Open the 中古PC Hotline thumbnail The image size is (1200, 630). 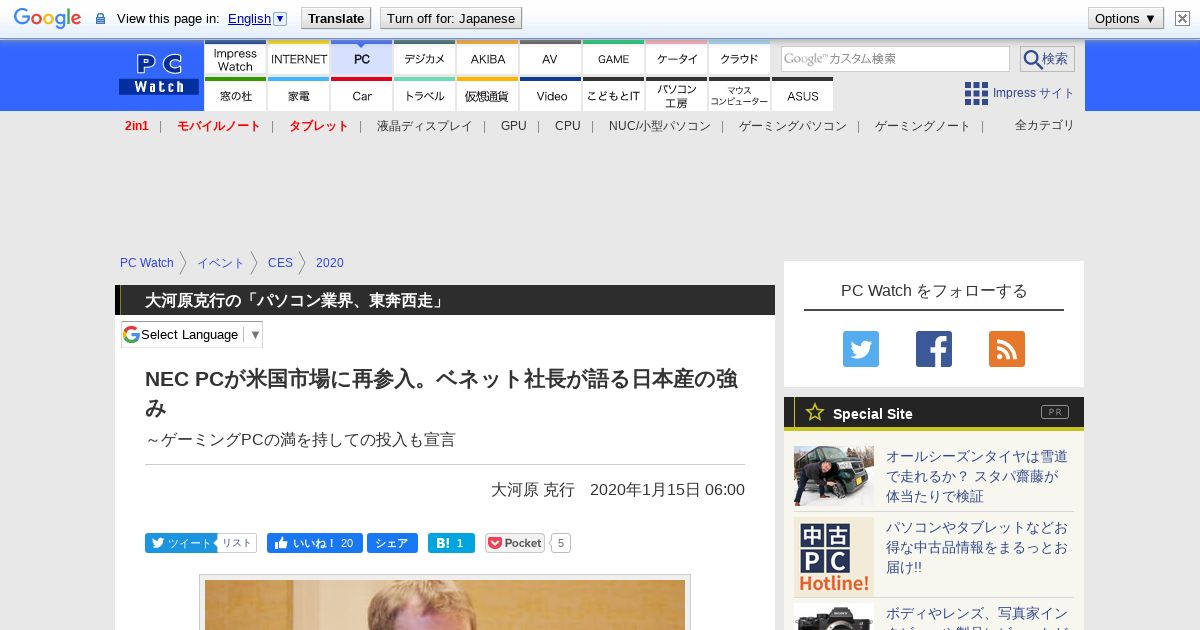click(834, 557)
